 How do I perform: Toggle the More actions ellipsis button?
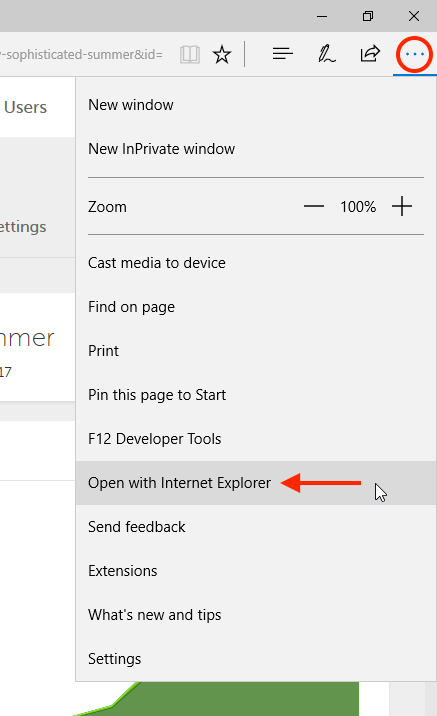(414, 54)
